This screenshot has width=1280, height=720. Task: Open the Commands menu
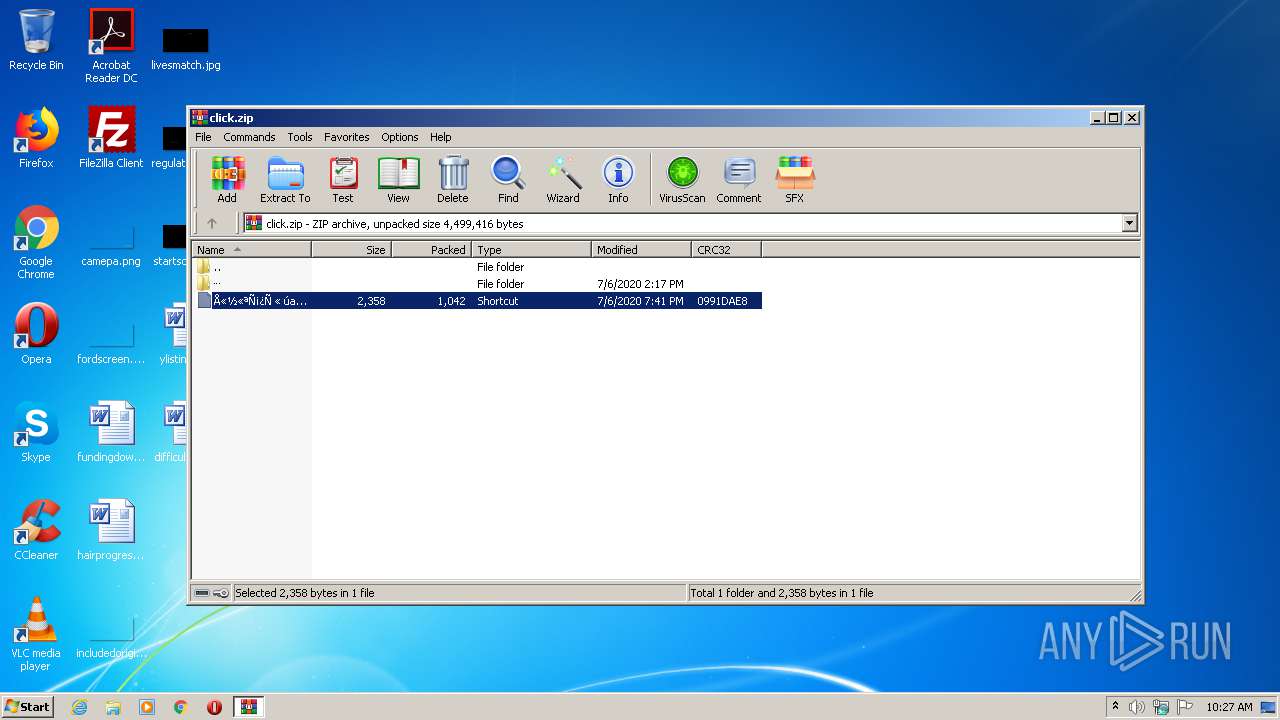click(x=249, y=137)
